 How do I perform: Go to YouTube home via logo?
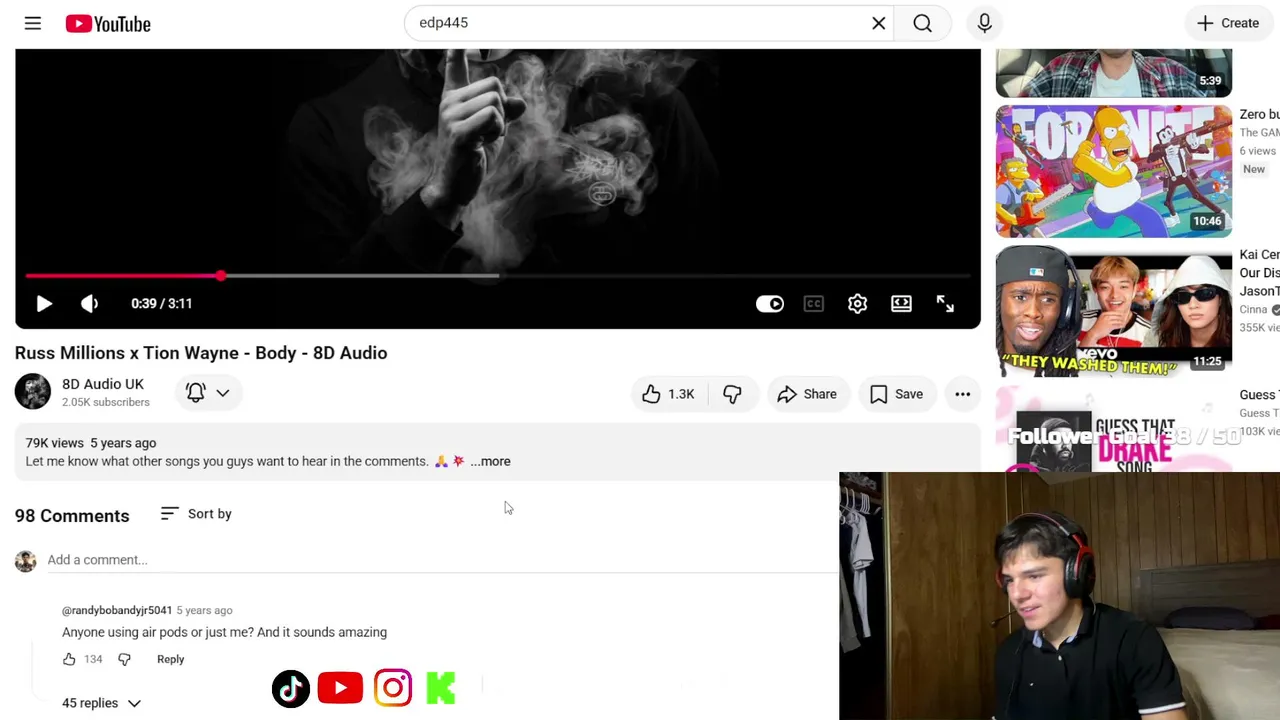click(x=108, y=23)
